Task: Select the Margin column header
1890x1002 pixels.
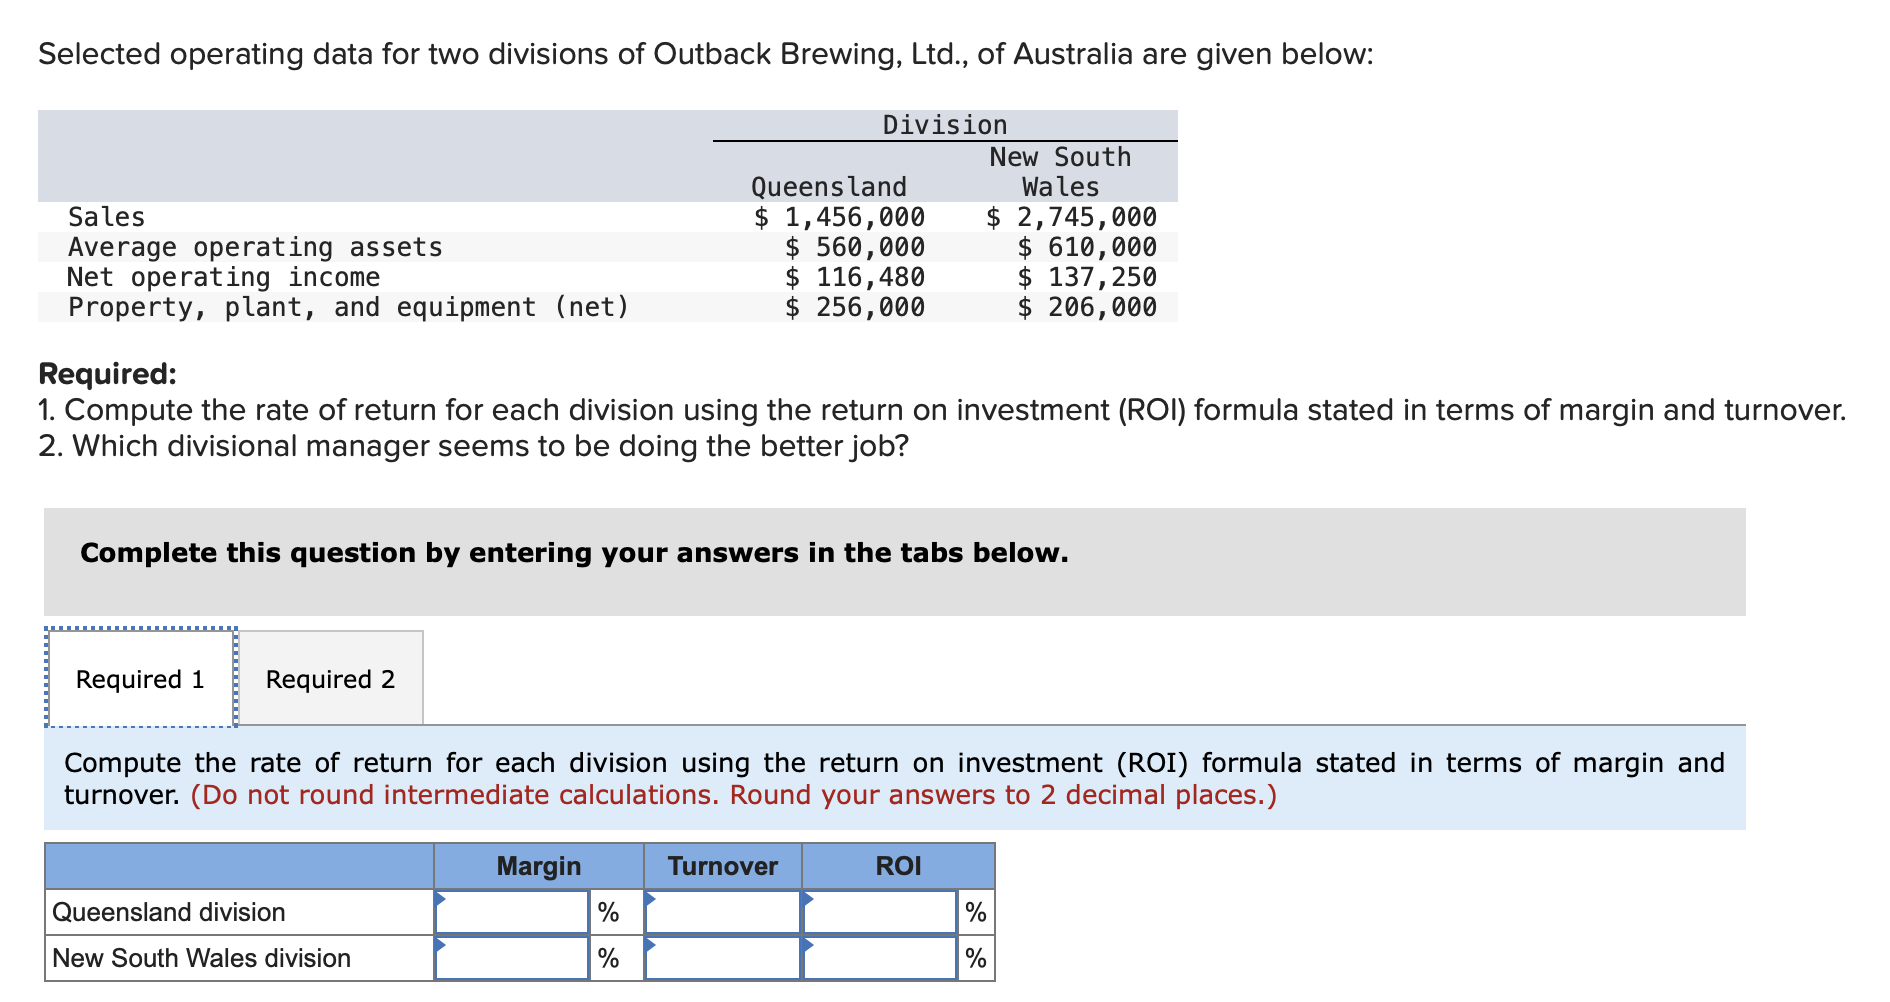Action: [x=538, y=866]
